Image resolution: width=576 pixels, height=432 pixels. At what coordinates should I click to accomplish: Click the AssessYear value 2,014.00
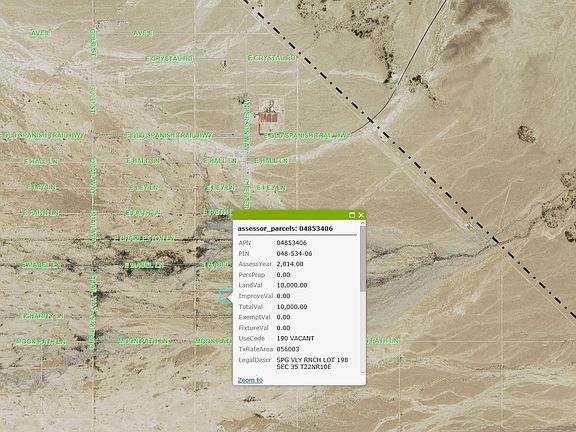(x=290, y=264)
